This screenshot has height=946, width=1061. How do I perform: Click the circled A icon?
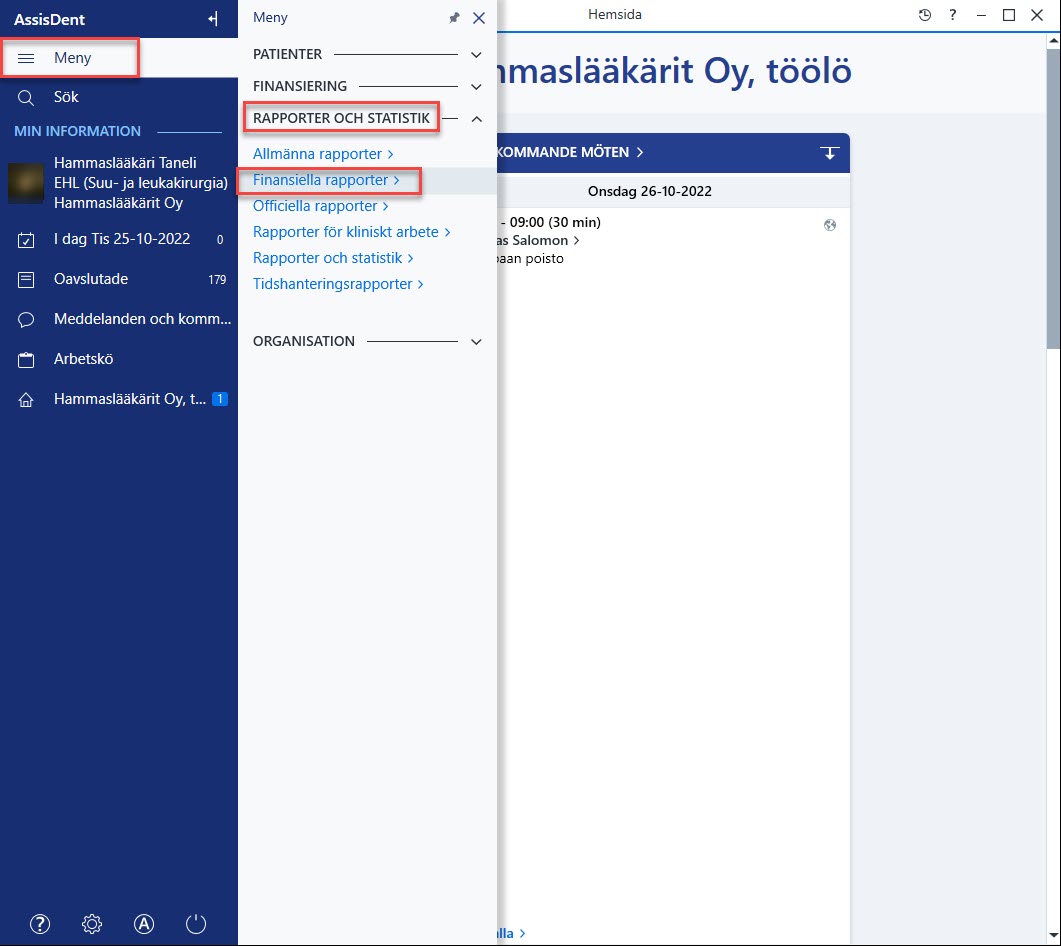coord(144,924)
